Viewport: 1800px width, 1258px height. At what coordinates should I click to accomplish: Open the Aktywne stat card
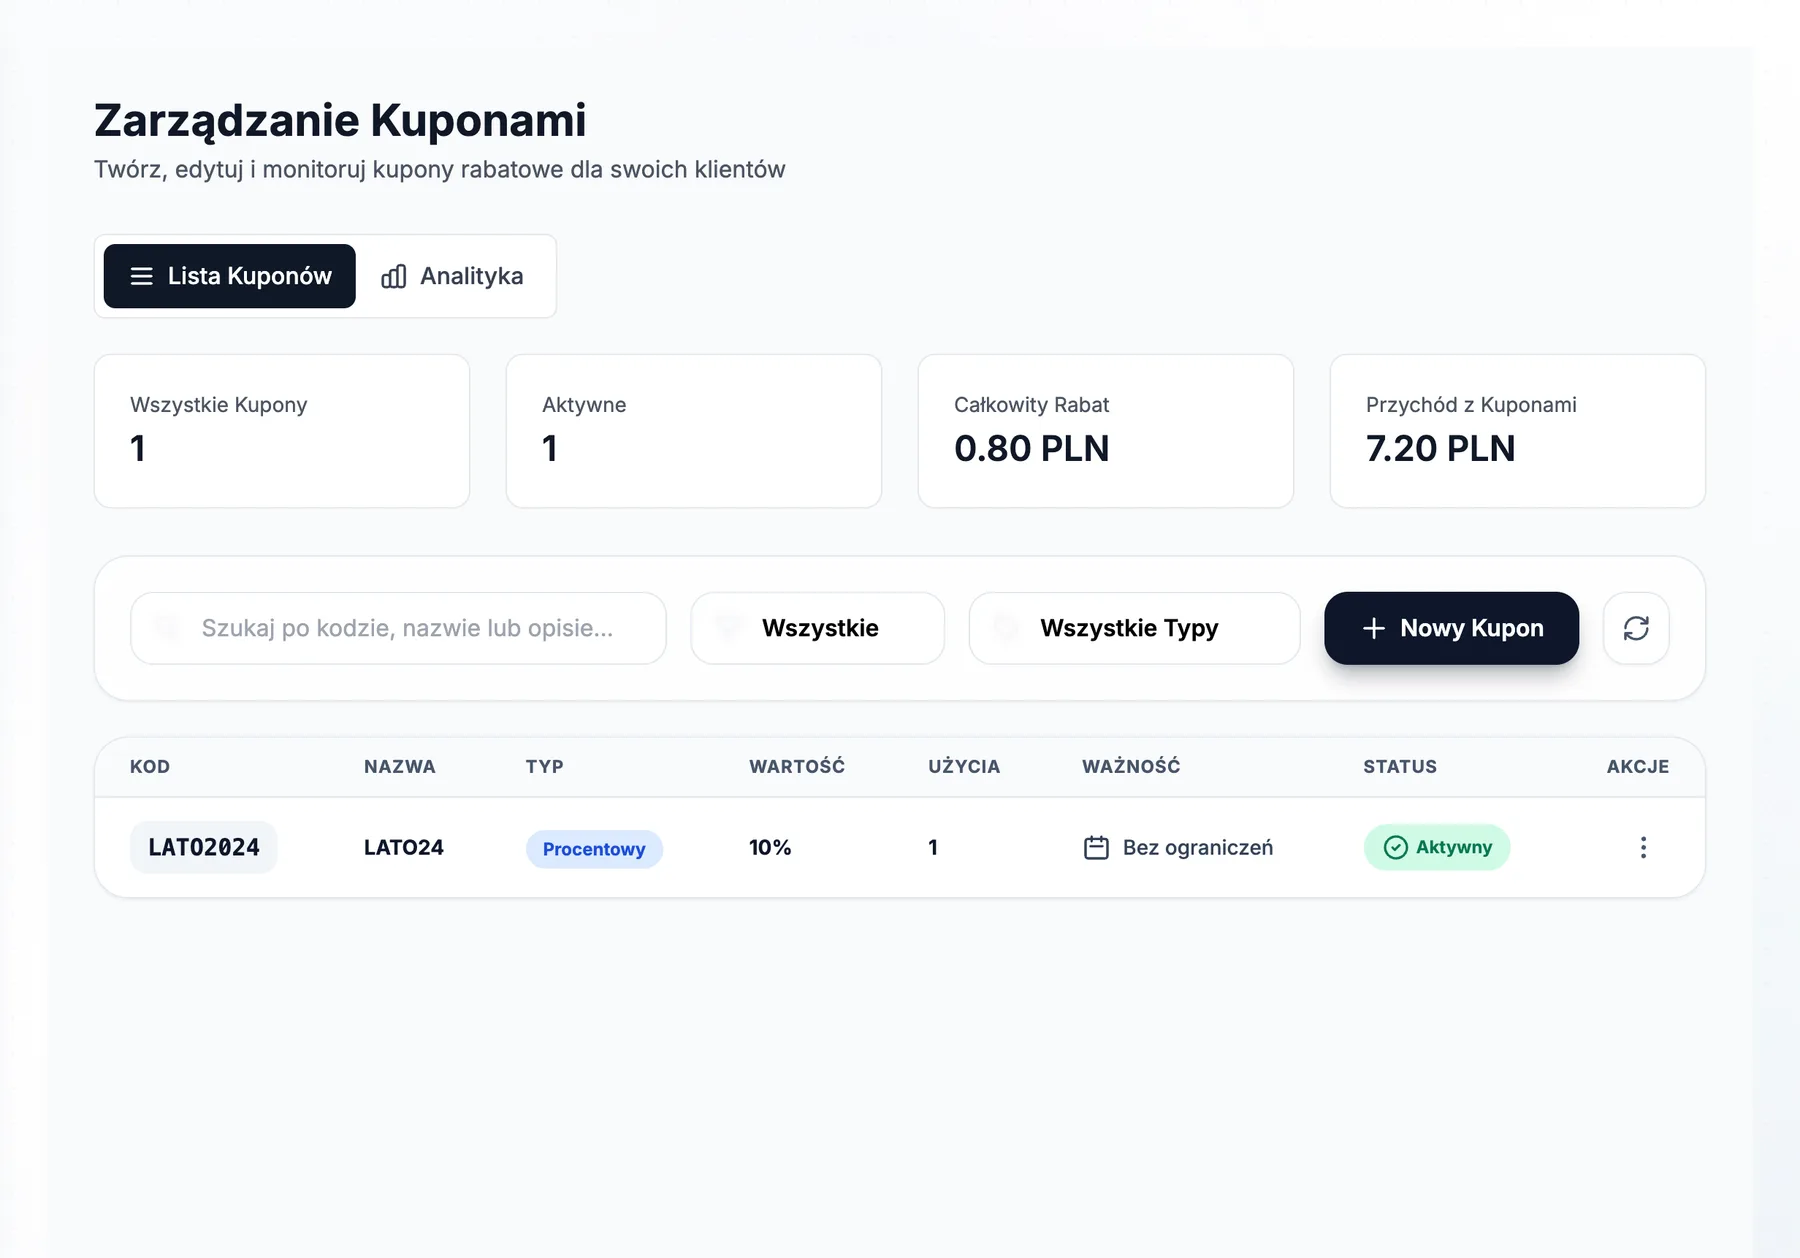click(x=694, y=431)
